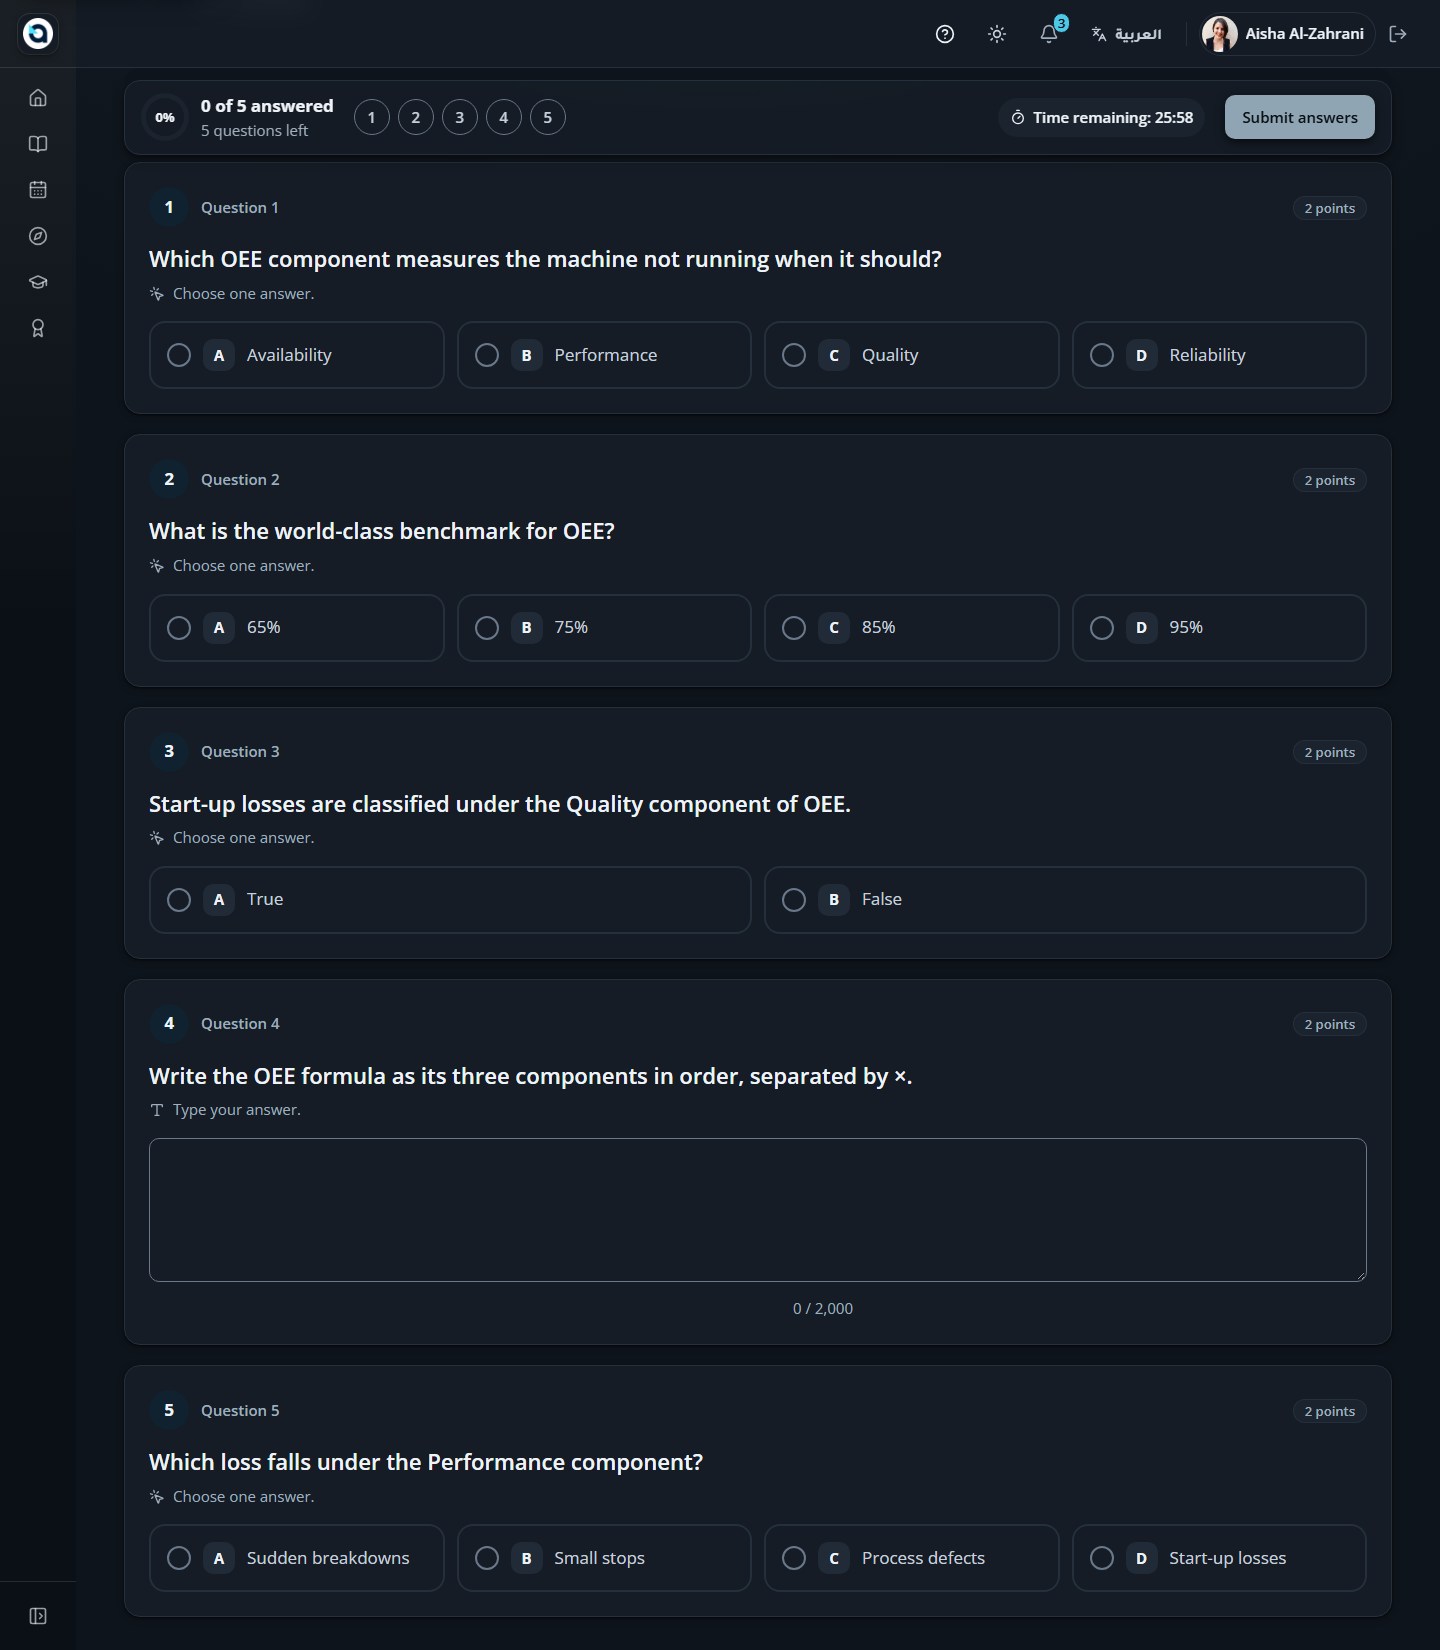Click the log out icon
Viewport: 1440px width, 1650px height.
tap(1398, 34)
